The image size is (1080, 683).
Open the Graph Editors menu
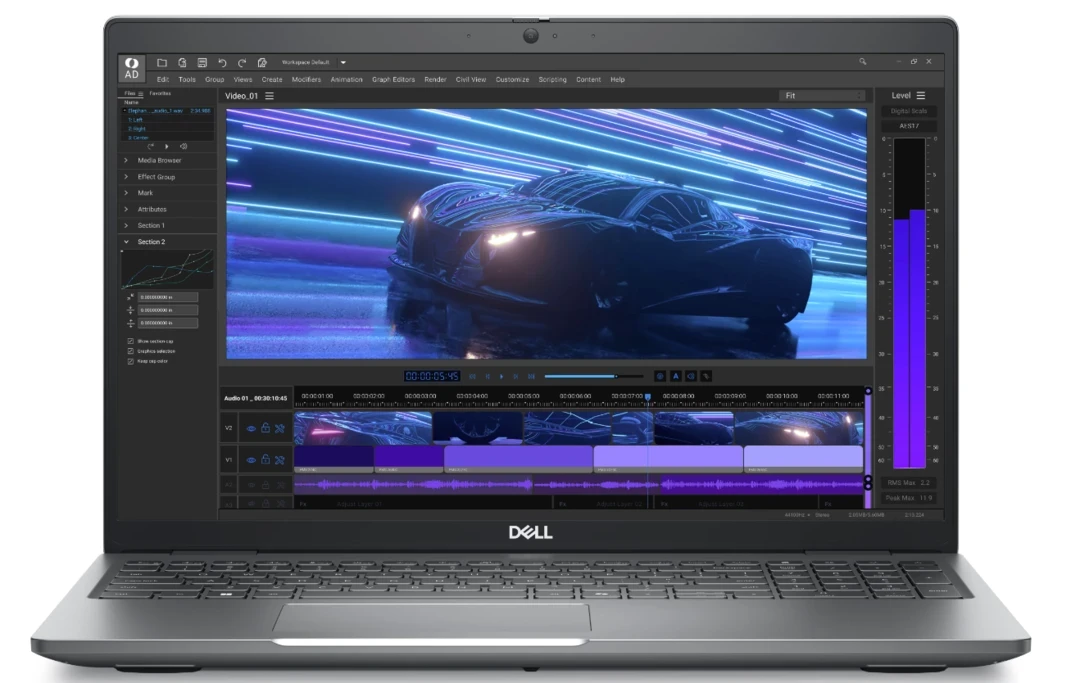coord(393,80)
